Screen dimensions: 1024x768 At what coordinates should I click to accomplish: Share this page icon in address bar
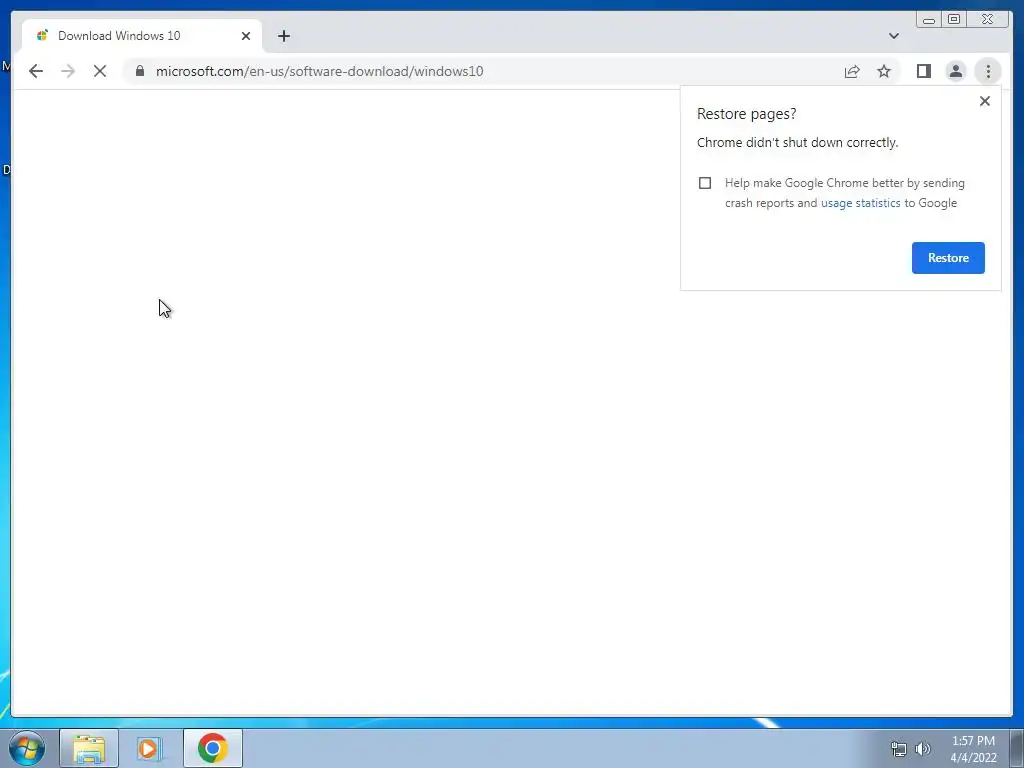(x=852, y=71)
